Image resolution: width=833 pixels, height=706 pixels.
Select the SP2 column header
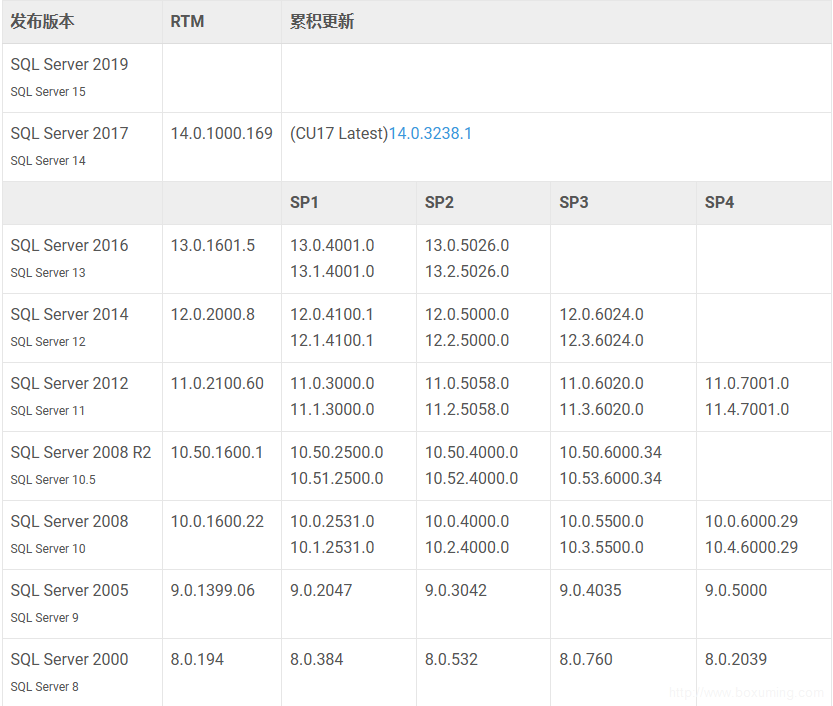(x=439, y=202)
